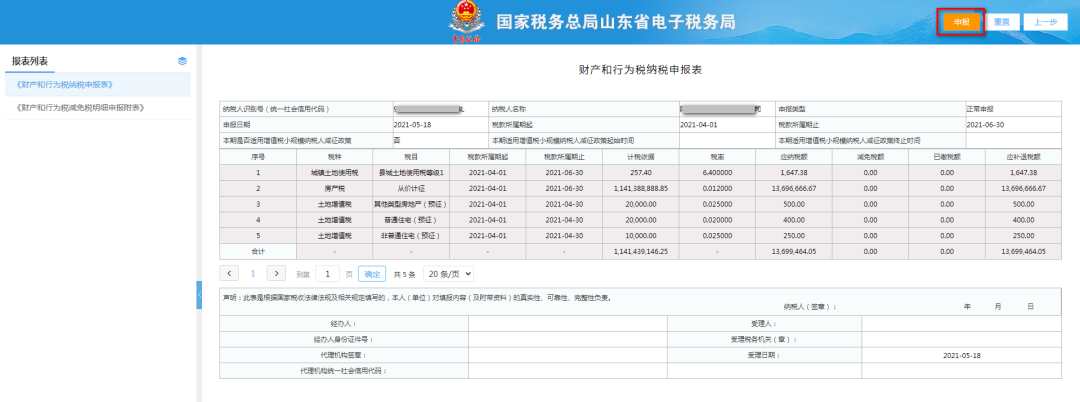Select the 其他类型房地产(预征) tax item cell
Screen dimensions: 1080x402
tap(411, 204)
